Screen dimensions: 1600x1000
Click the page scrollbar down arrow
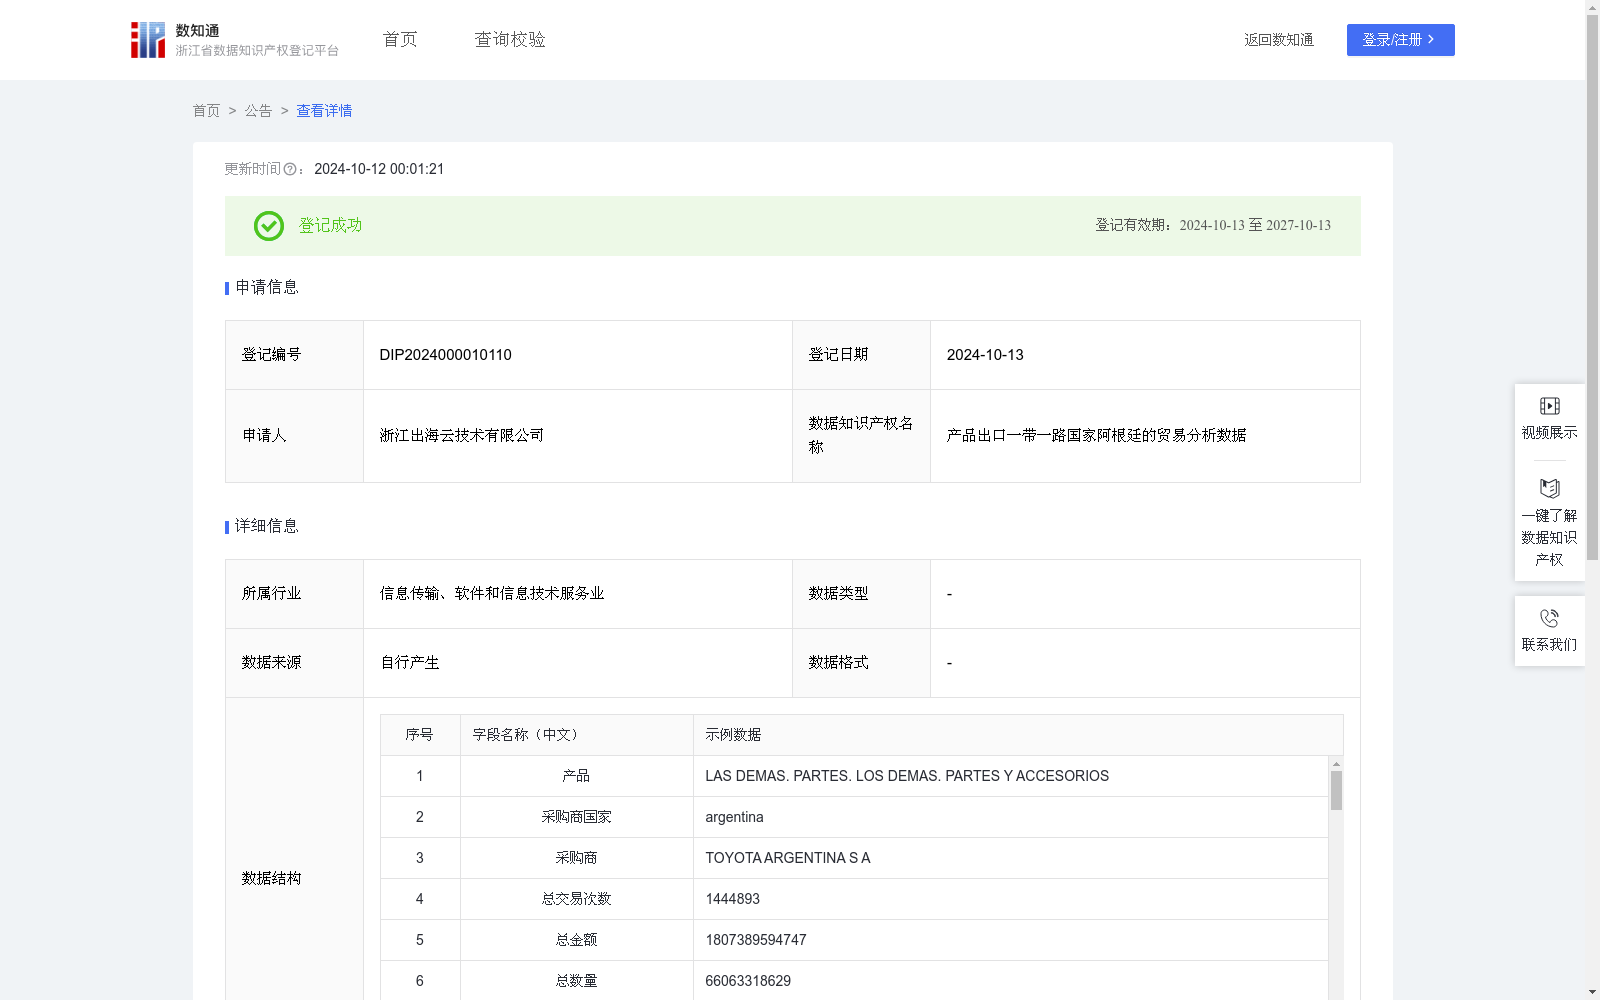[1592, 992]
